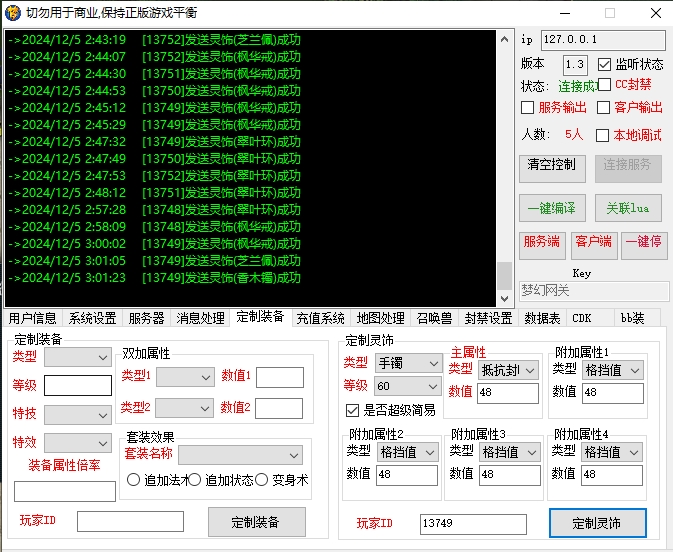Switch to the 充值系统 tab
Viewport: 673px width, 552px height.
pos(321,318)
